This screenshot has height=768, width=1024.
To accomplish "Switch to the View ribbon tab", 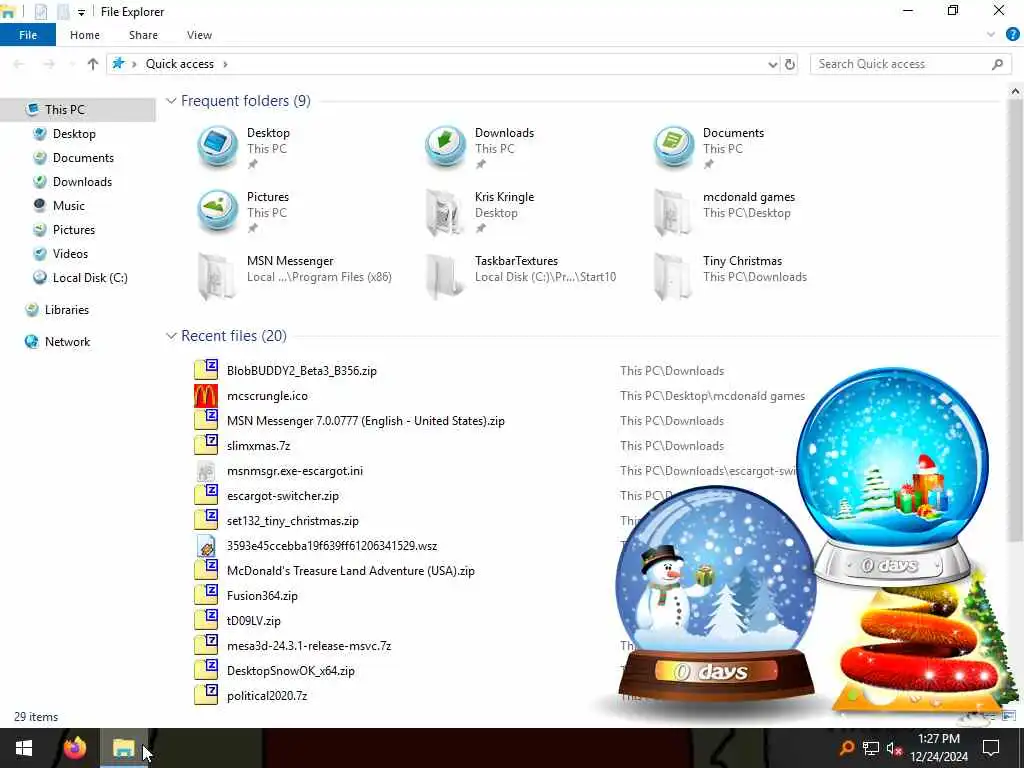I will [x=199, y=35].
